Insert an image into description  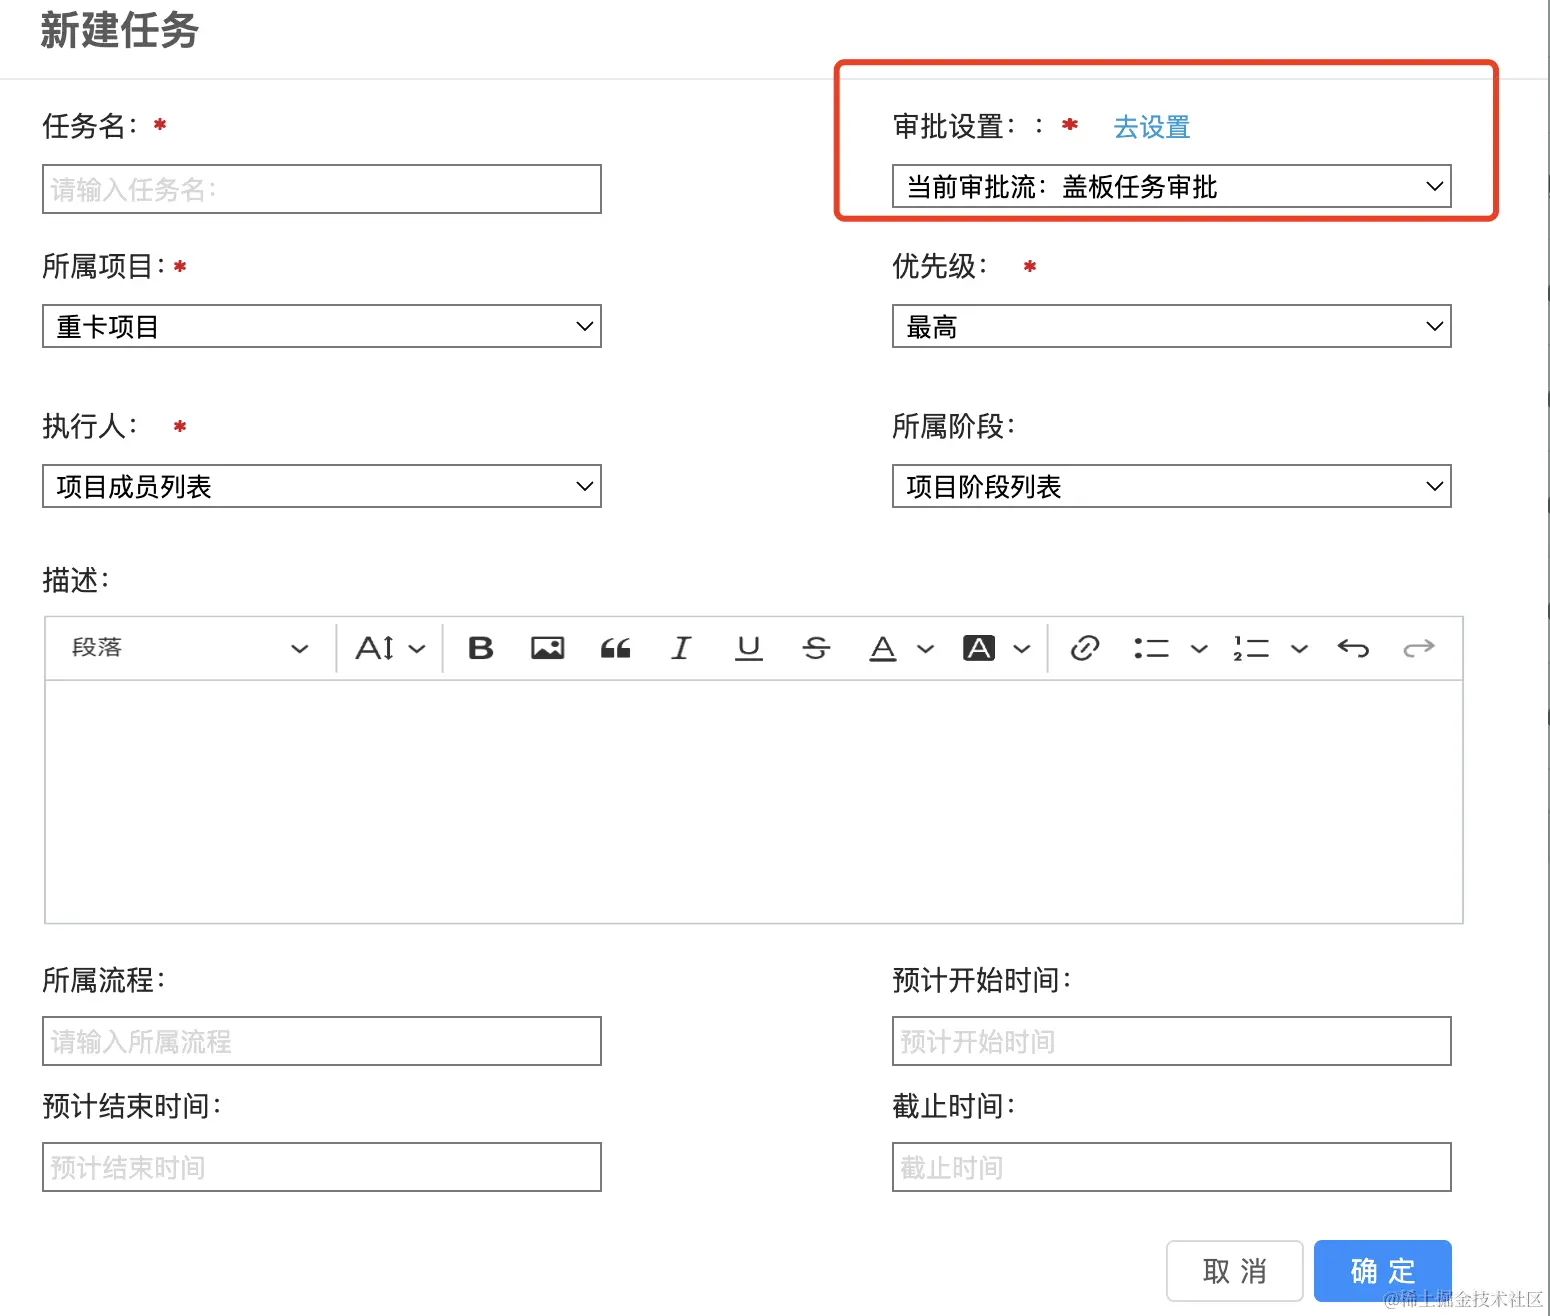548,648
